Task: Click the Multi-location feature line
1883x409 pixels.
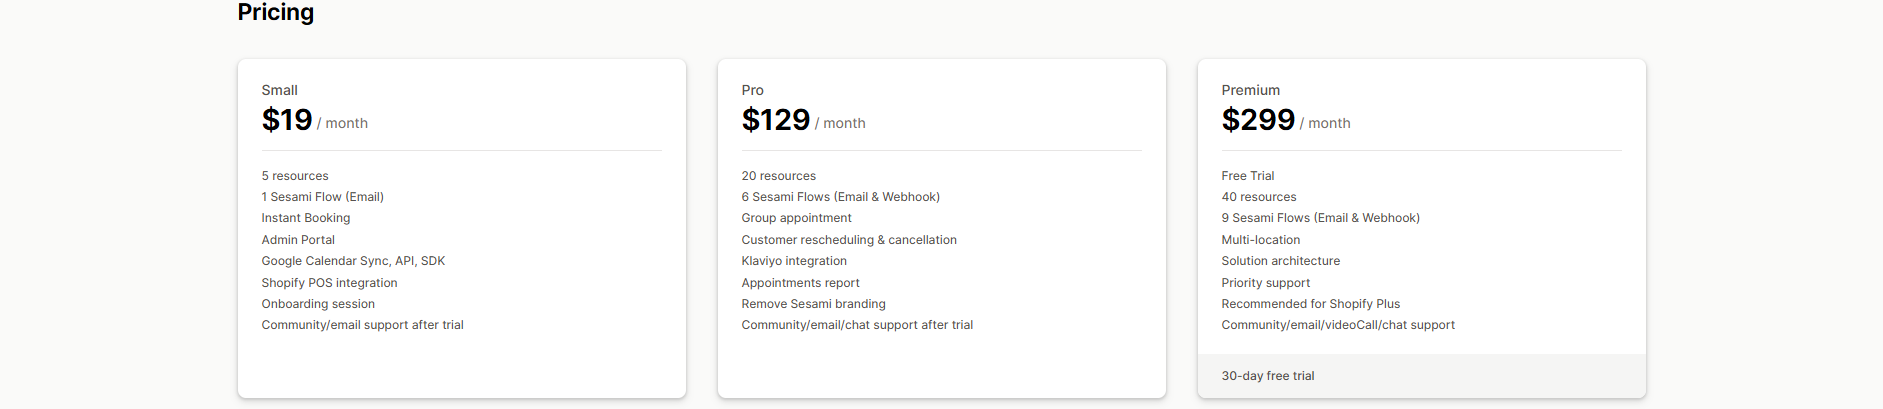Action: 1260,240
